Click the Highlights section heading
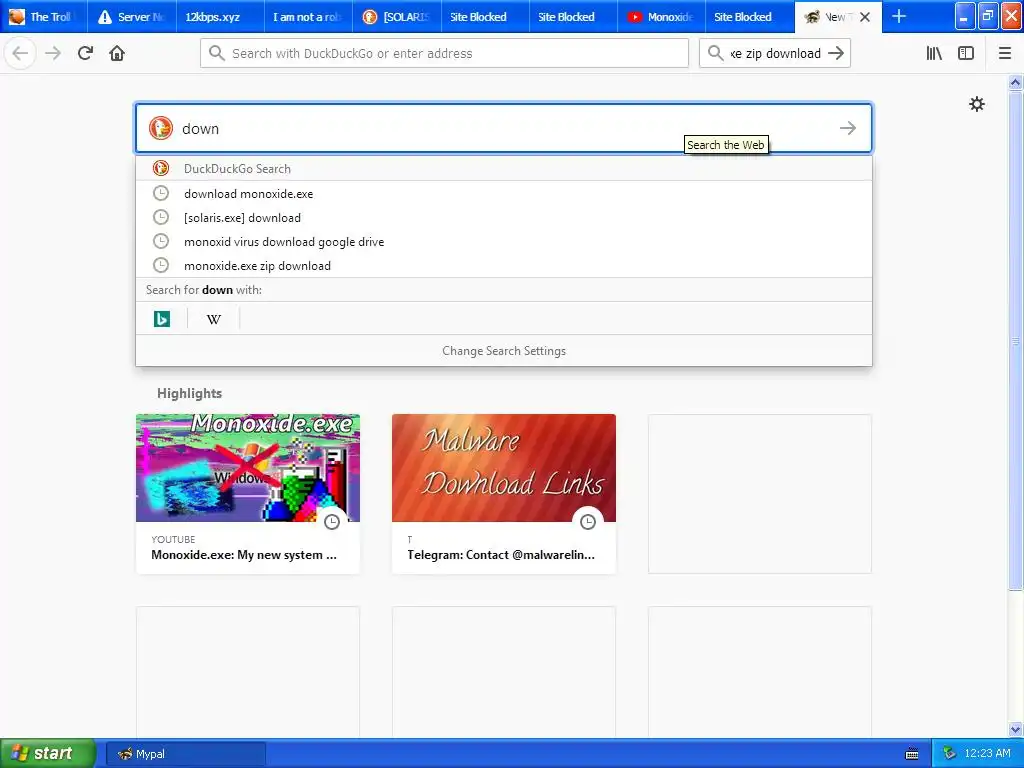Image resolution: width=1024 pixels, height=768 pixels. coord(189,393)
